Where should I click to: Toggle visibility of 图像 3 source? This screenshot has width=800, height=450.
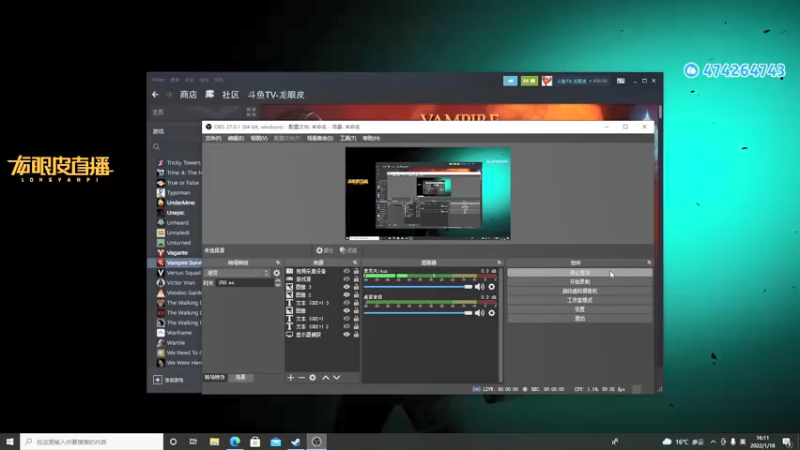point(346,287)
